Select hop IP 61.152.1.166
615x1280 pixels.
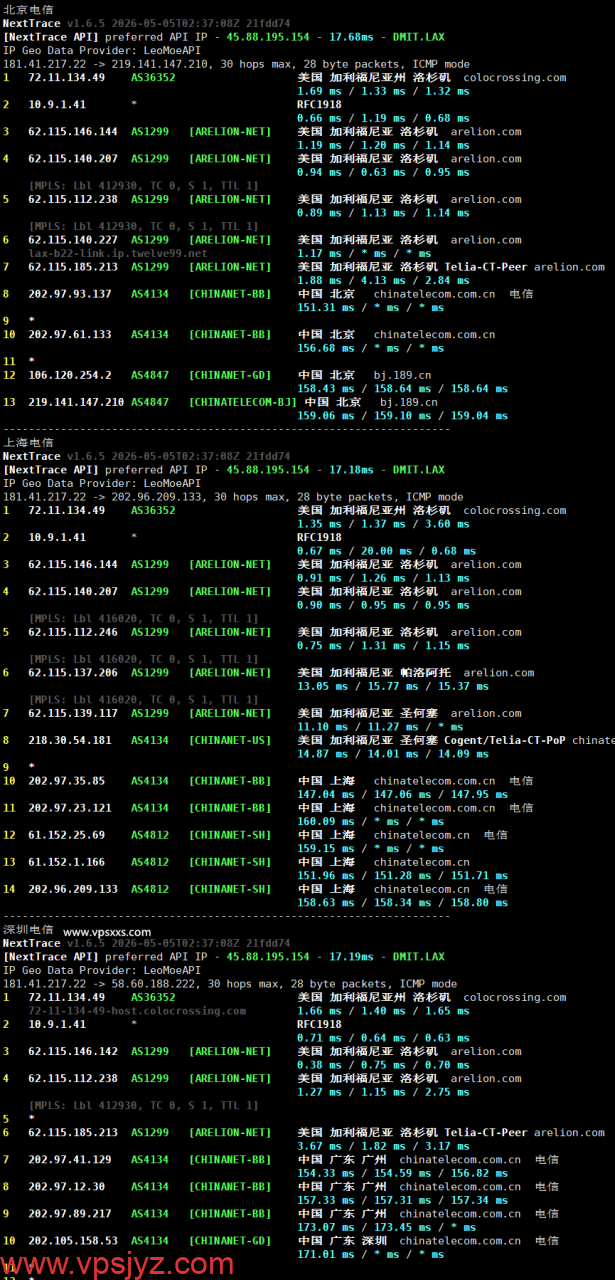[66, 862]
